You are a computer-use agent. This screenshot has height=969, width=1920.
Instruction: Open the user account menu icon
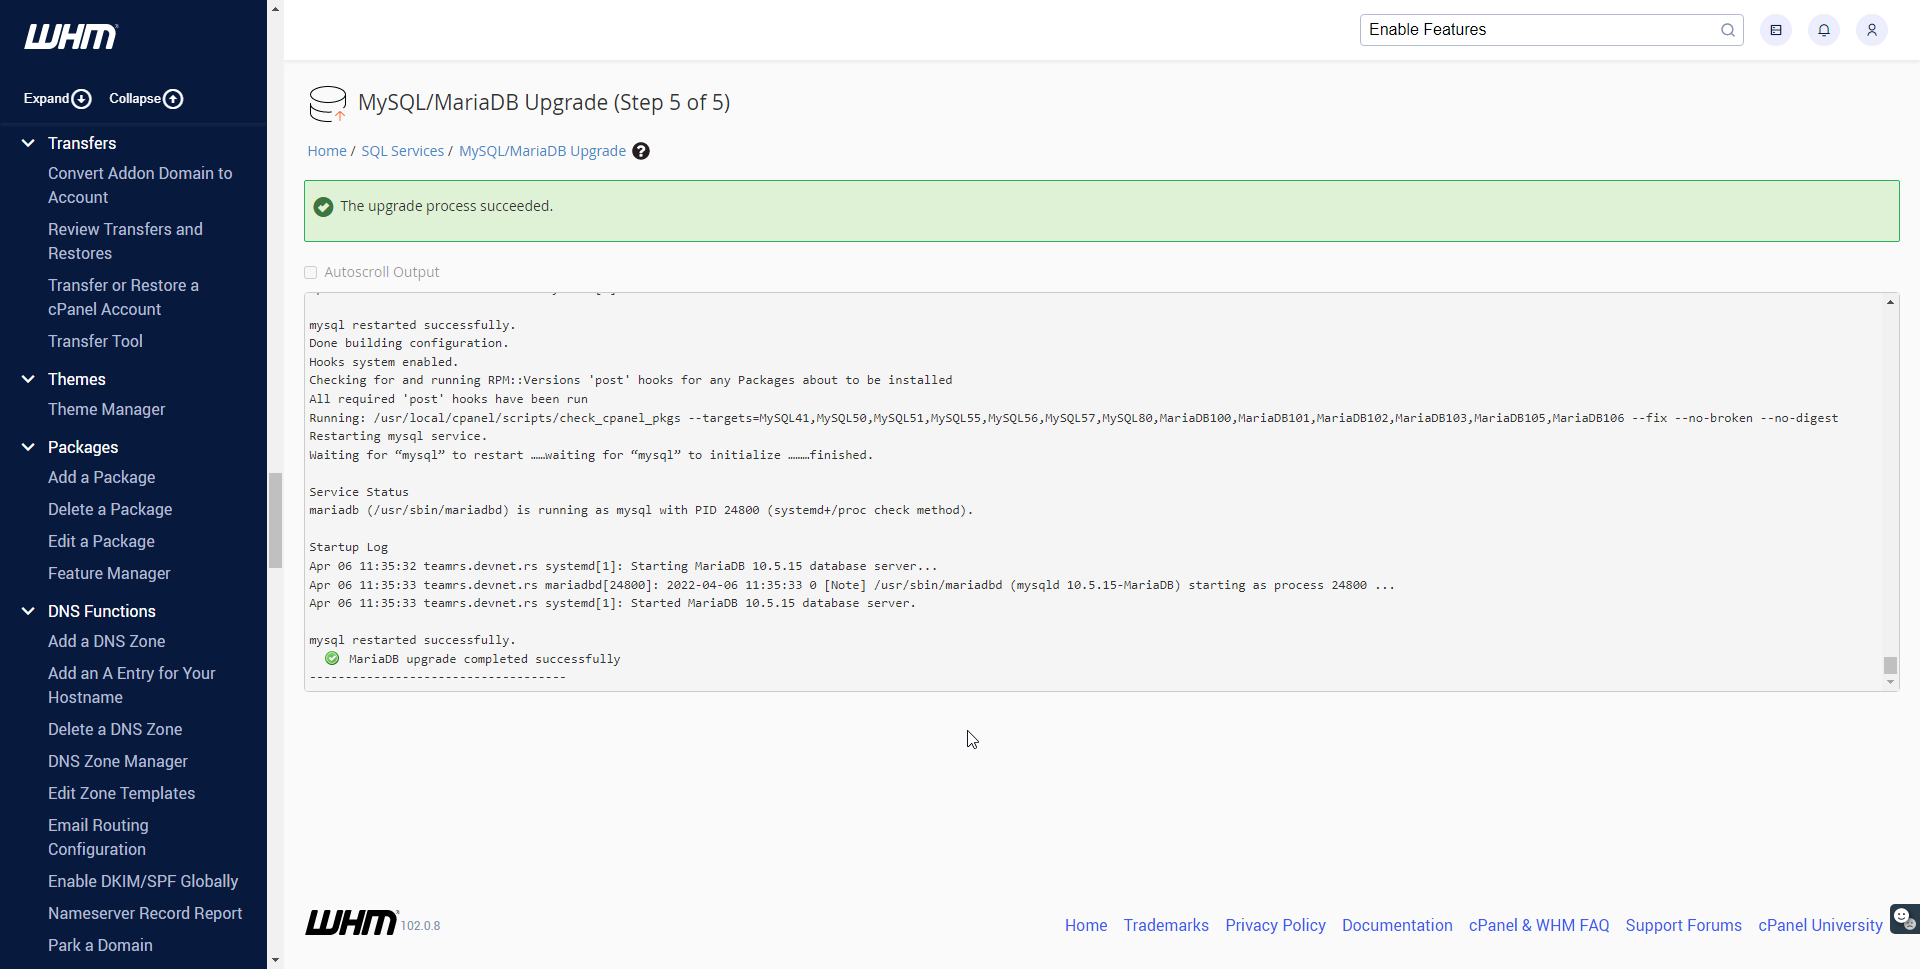point(1872,30)
